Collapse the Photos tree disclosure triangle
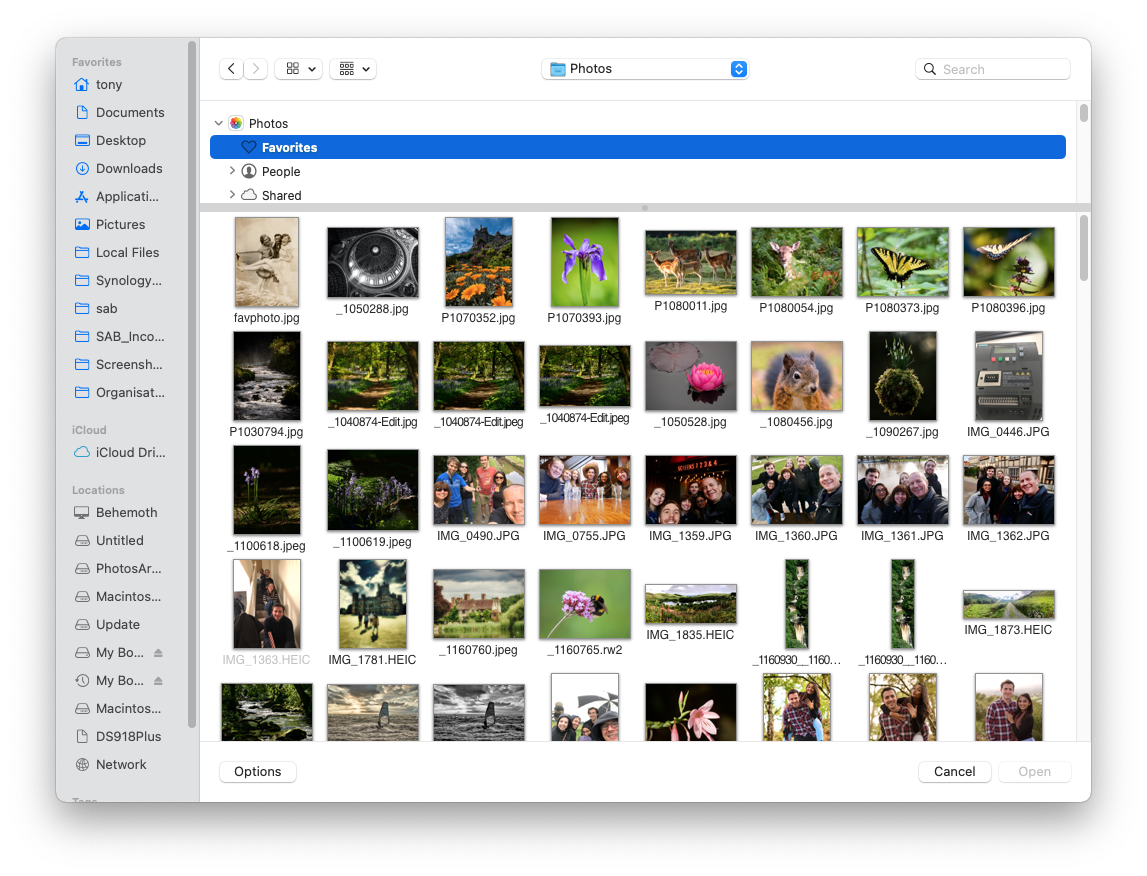 tap(219, 124)
